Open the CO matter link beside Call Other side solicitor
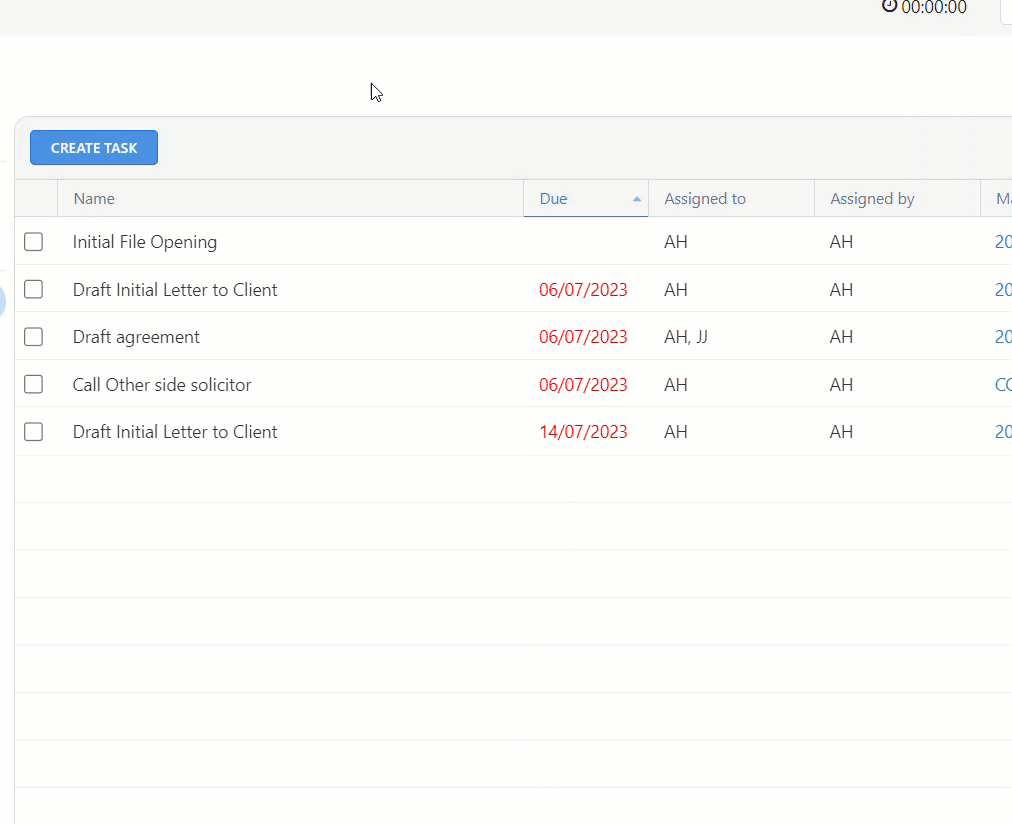Viewport: 1012px width, 824px height. 1004,384
